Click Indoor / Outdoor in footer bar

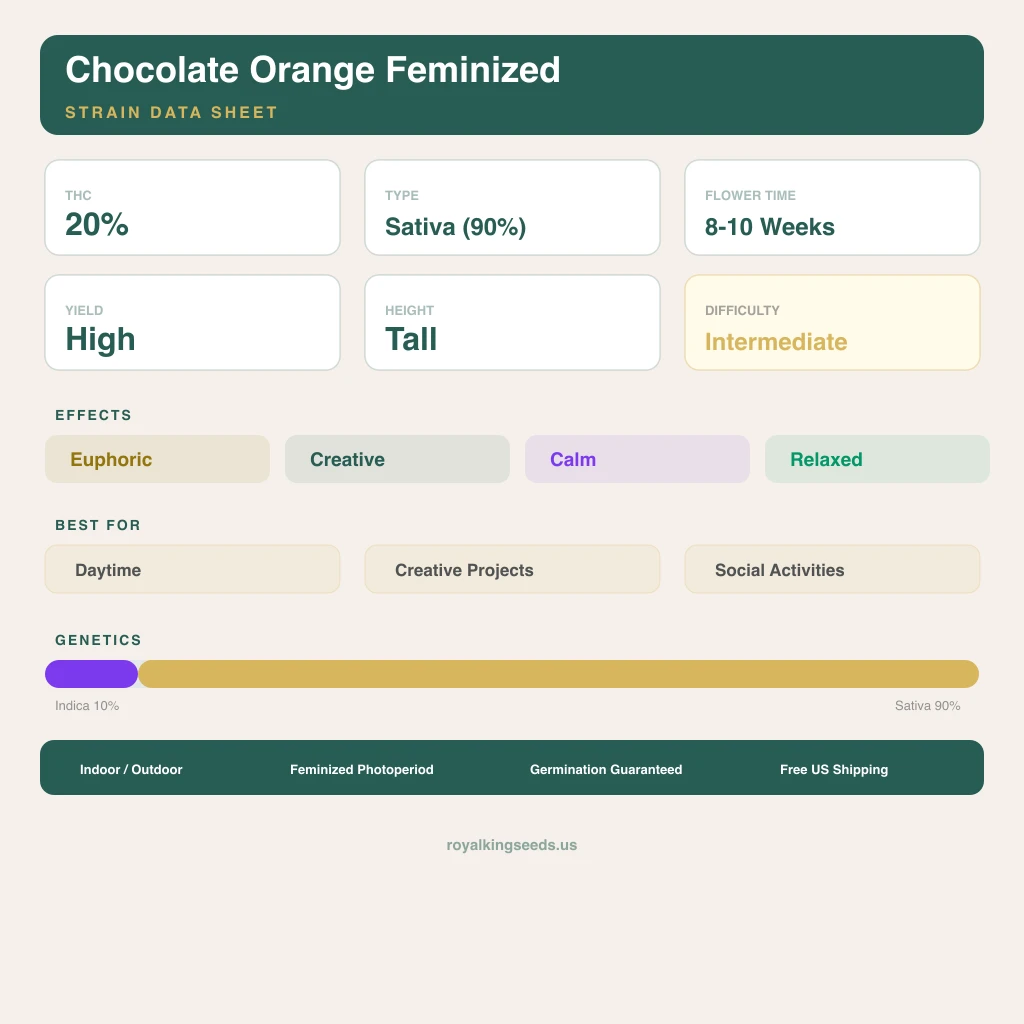click(131, 769)
